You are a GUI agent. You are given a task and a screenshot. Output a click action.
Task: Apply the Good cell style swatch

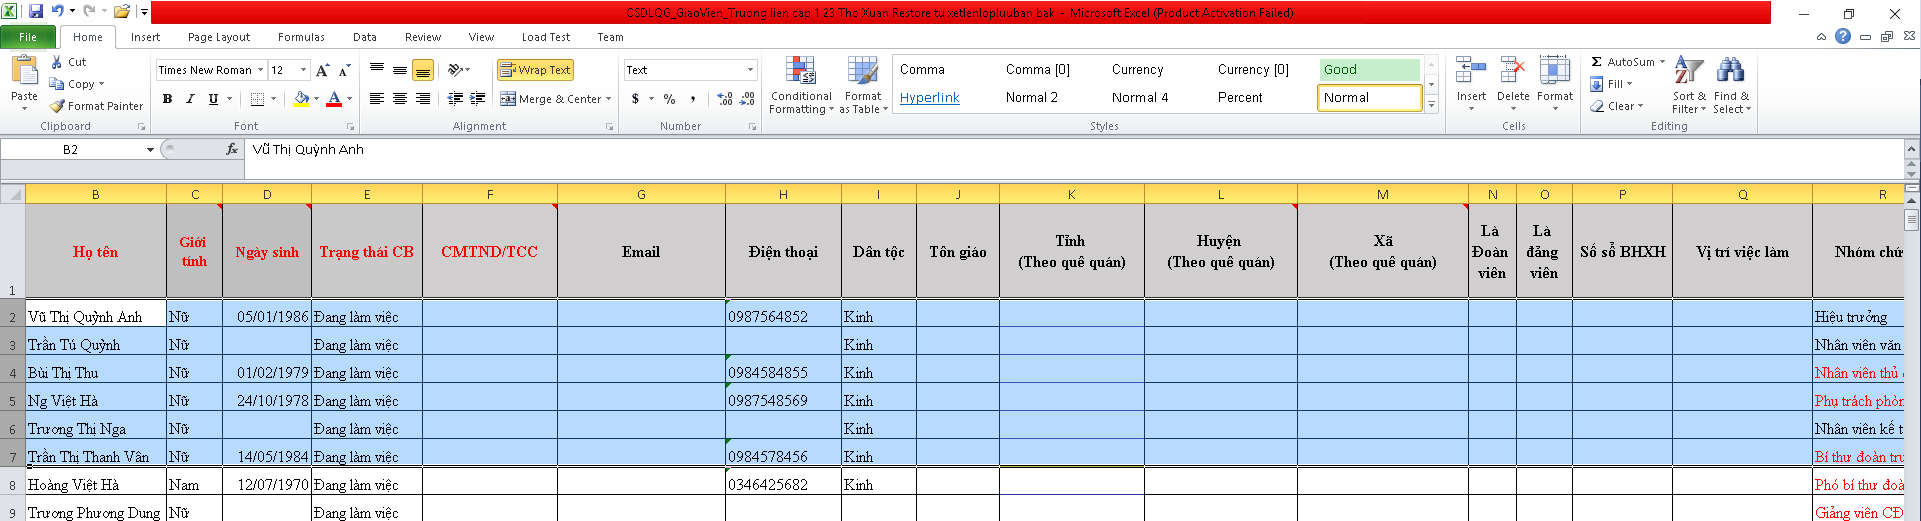(1367, 70)
